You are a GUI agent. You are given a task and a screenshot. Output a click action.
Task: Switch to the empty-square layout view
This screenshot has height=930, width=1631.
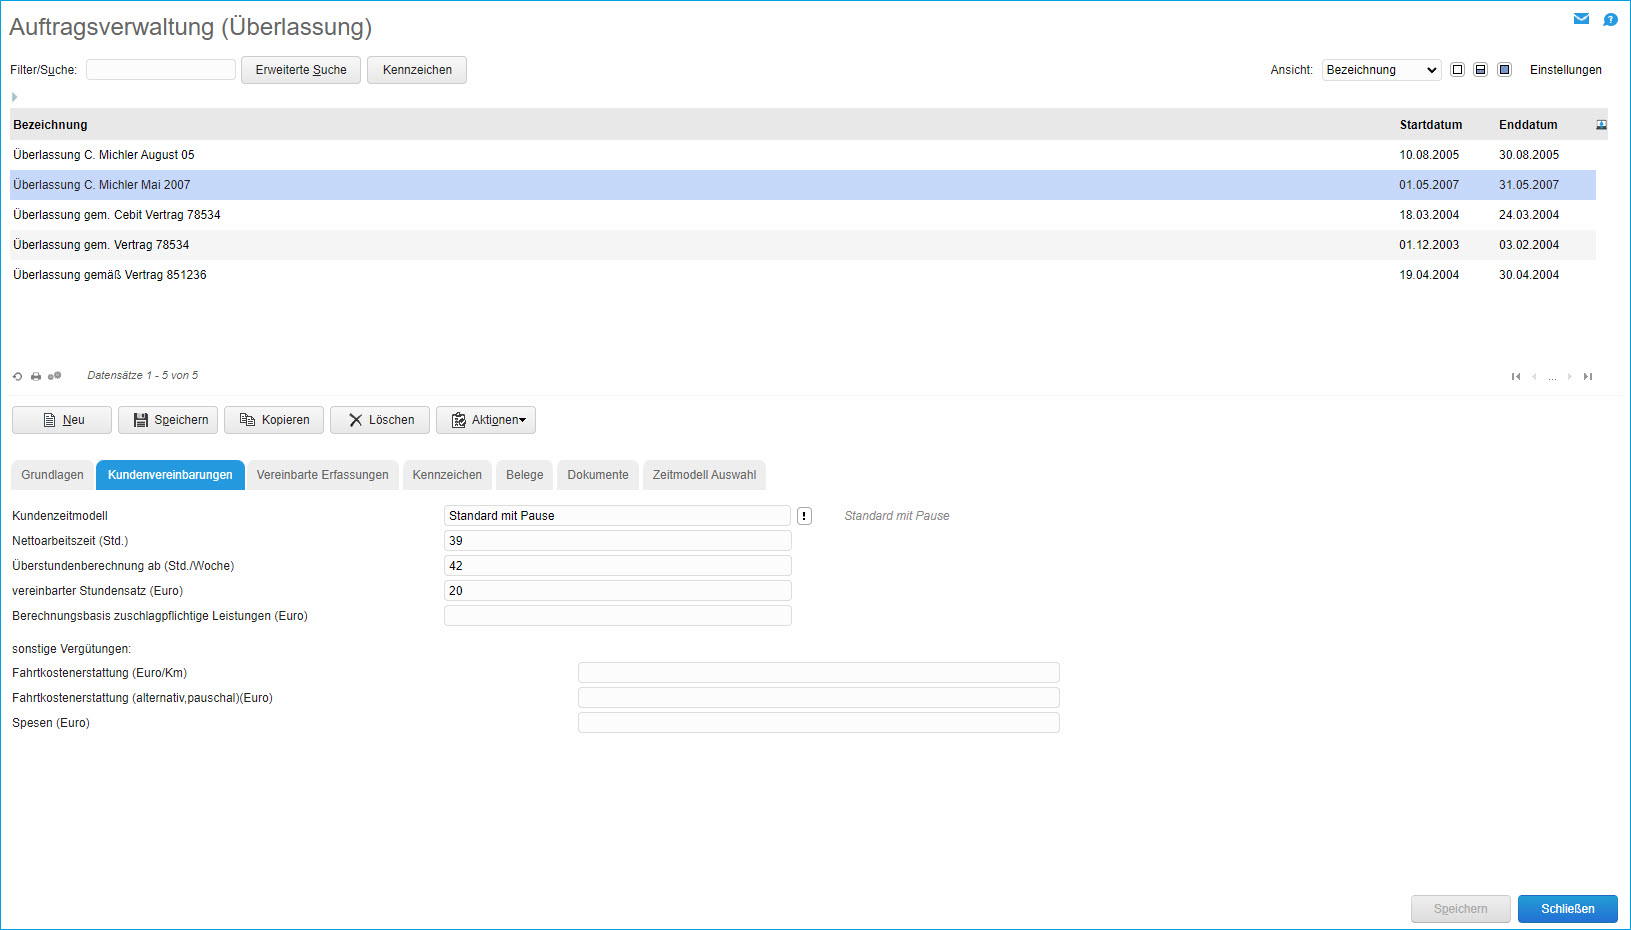pos(1457,70)
